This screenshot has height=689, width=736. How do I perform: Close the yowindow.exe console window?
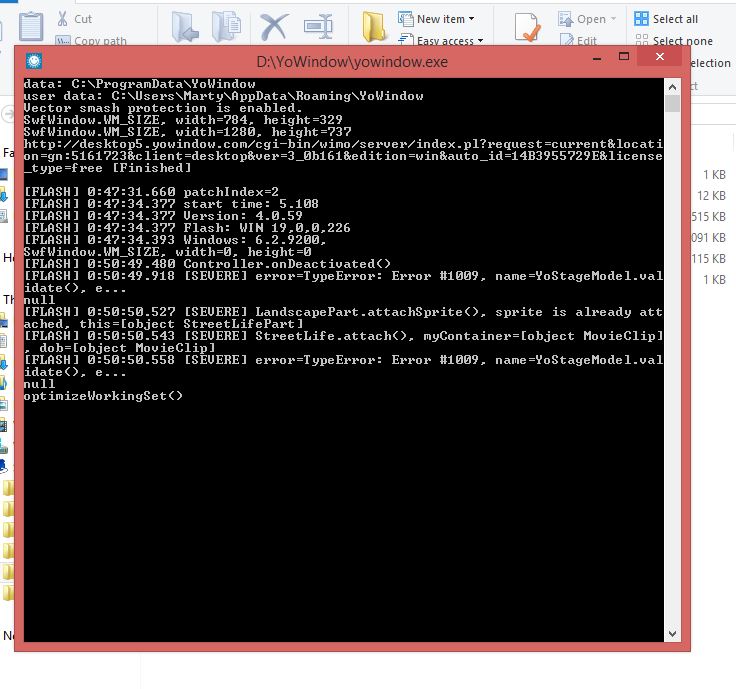660,57
